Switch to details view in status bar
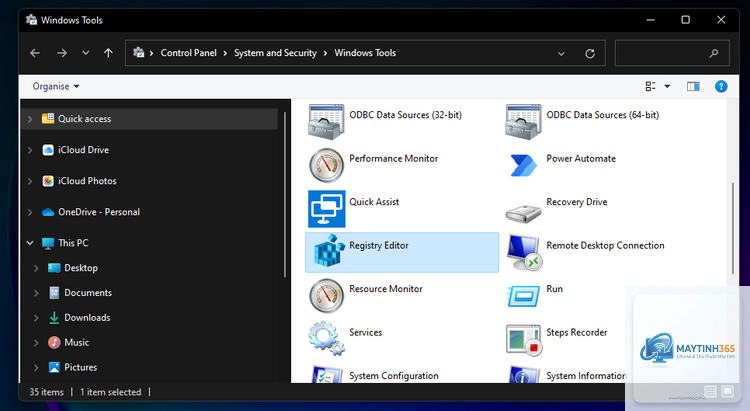 (710, 392)
